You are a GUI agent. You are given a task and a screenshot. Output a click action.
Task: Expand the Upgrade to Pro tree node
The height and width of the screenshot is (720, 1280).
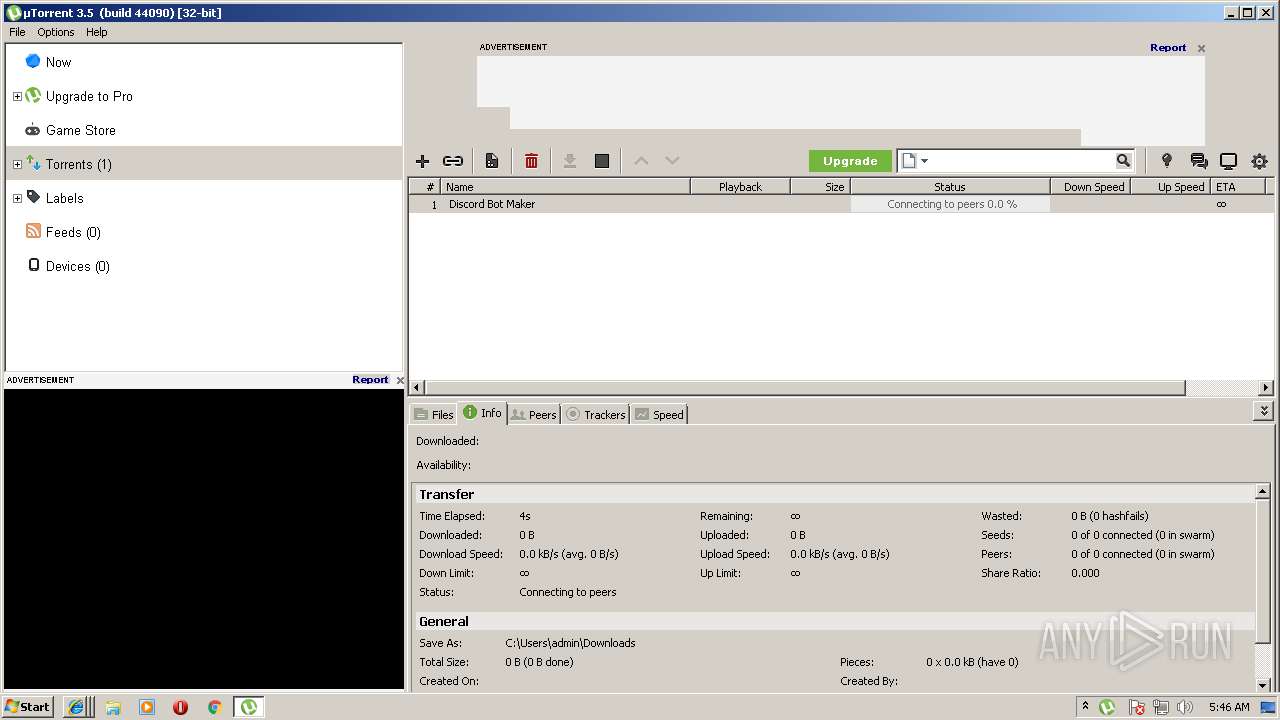coord(17,96)
